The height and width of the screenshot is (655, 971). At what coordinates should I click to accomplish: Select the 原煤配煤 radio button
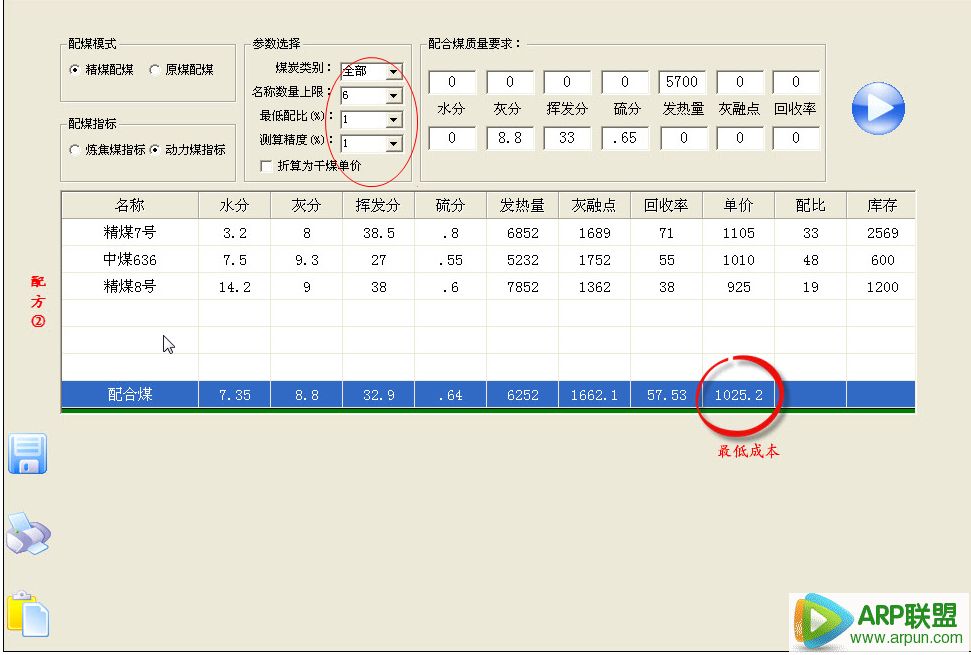pos(155,70)
